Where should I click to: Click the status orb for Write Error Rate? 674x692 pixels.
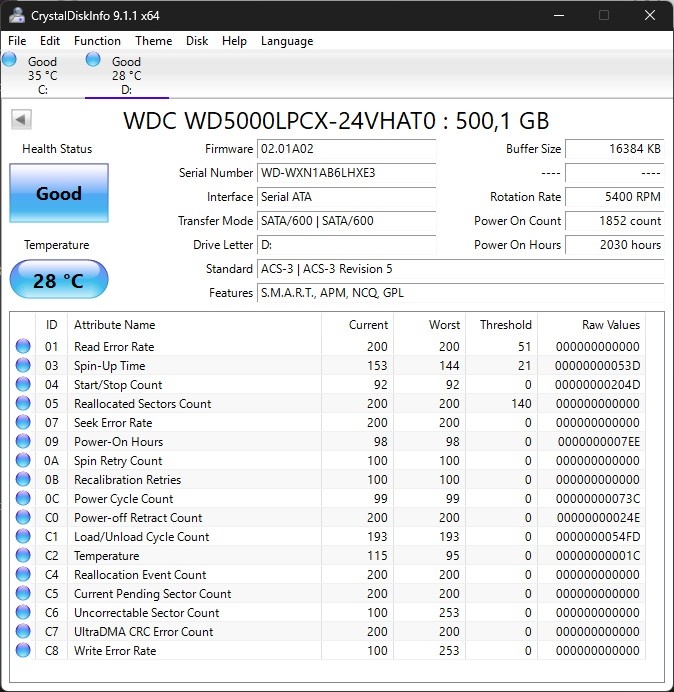(23, 651)
